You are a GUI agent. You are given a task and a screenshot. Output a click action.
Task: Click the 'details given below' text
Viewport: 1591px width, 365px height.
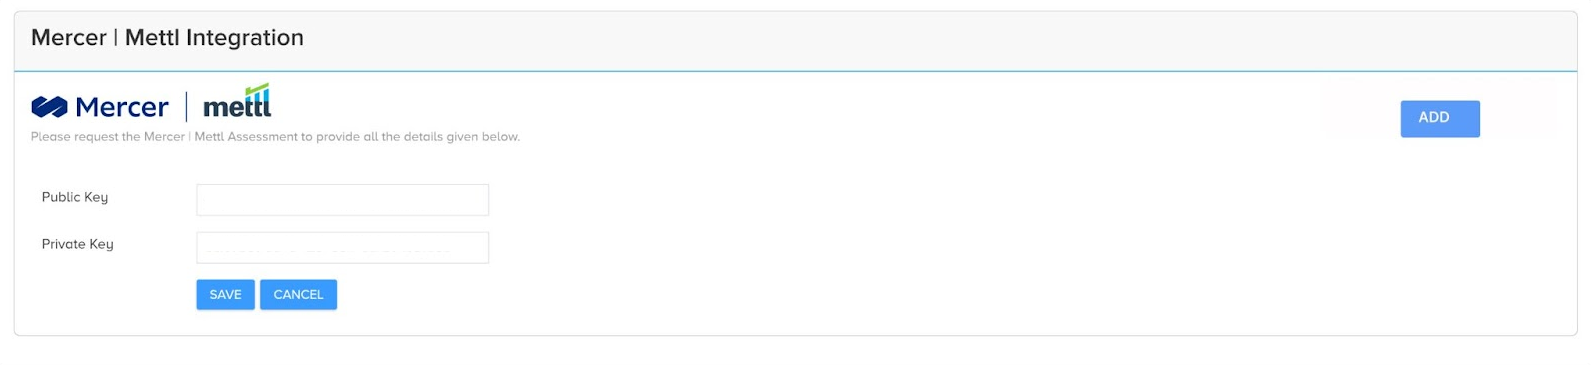(x=461, y=137)
